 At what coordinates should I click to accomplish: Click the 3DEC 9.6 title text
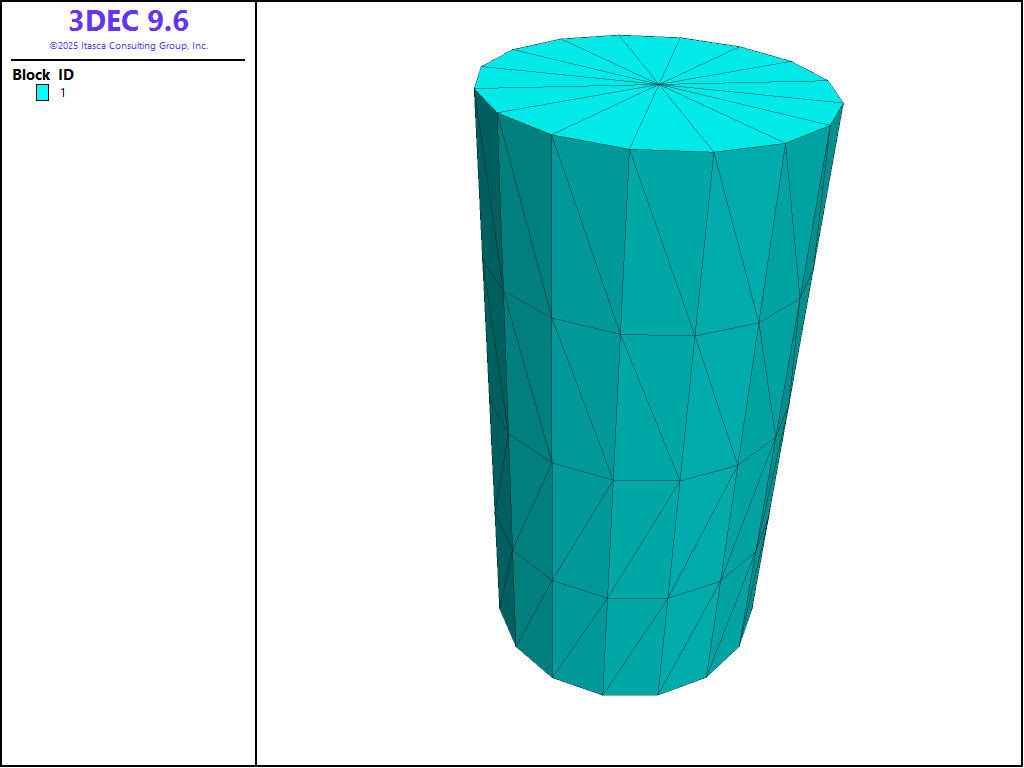pos(128,21)
